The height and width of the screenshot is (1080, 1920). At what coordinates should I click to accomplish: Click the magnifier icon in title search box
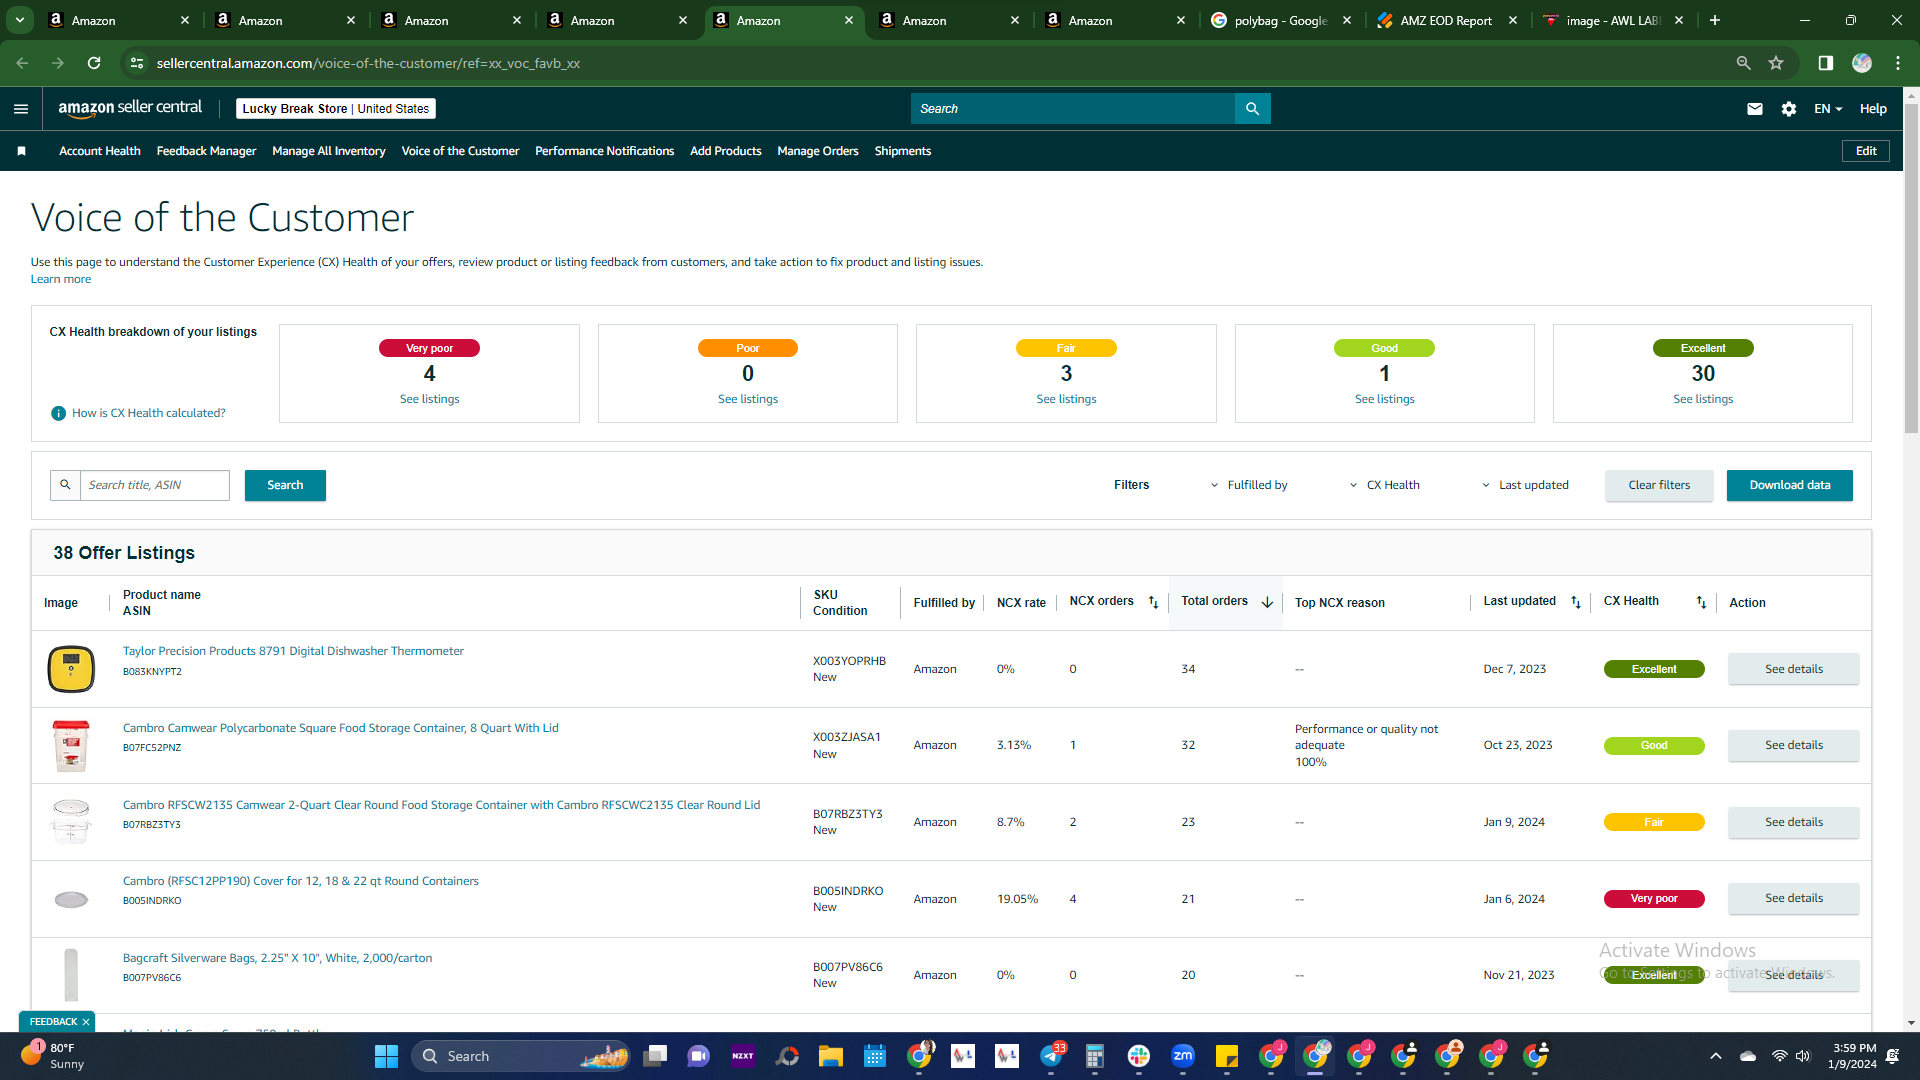65,485
